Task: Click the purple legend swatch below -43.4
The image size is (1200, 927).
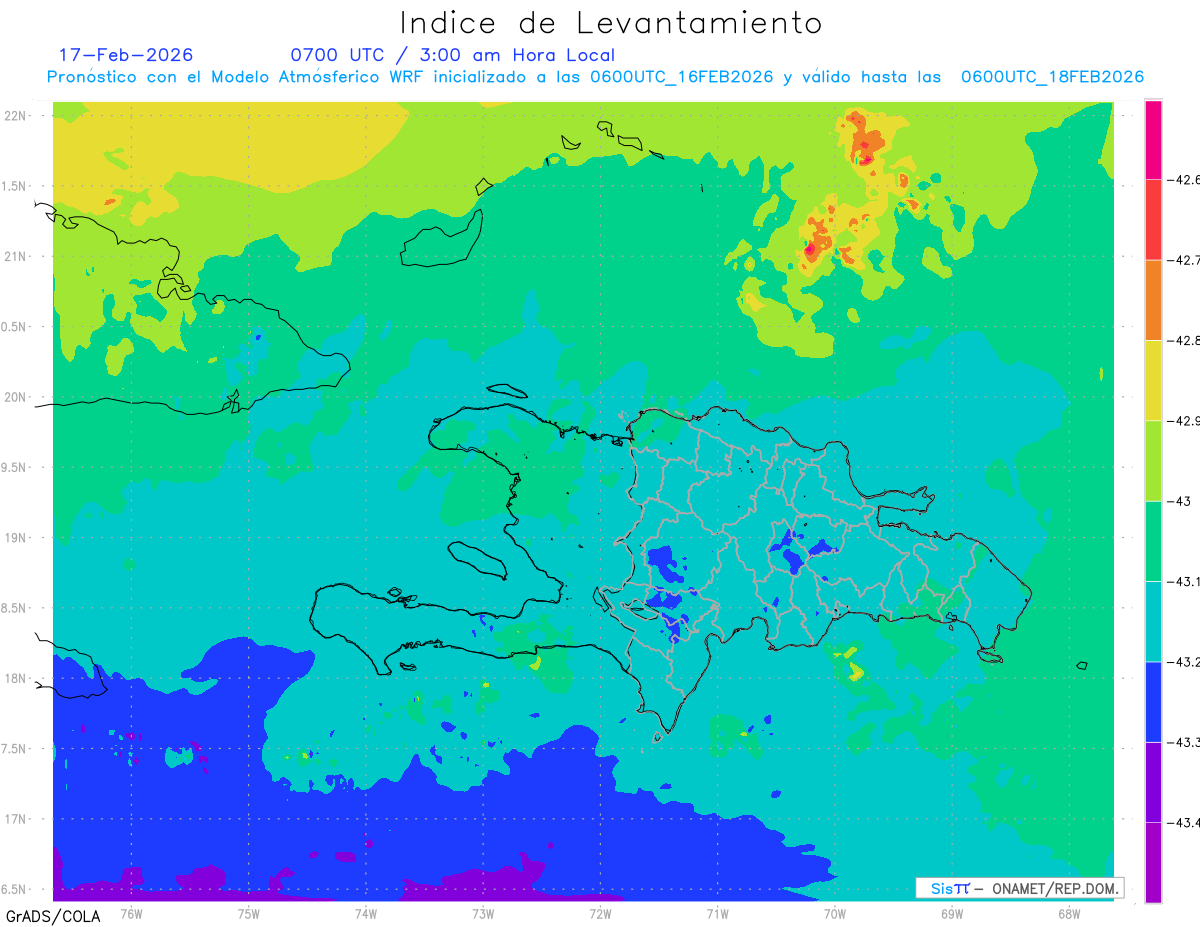Action: (1153, 862)
